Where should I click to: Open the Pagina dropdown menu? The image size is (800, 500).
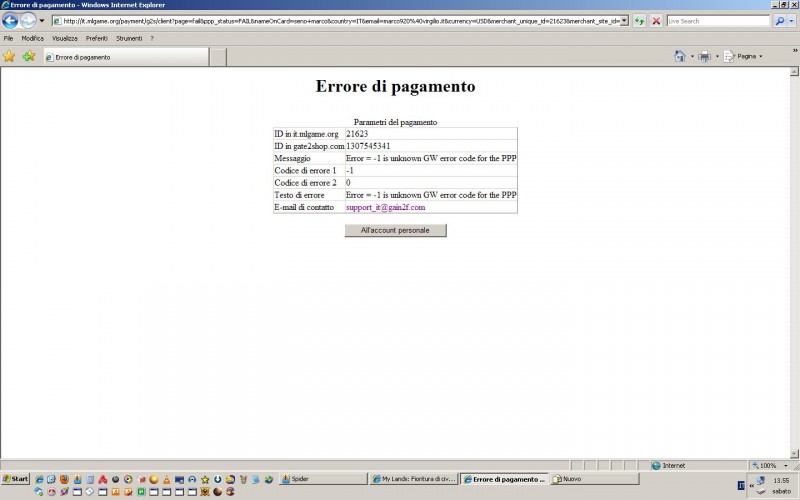click(x=743, y=56)
